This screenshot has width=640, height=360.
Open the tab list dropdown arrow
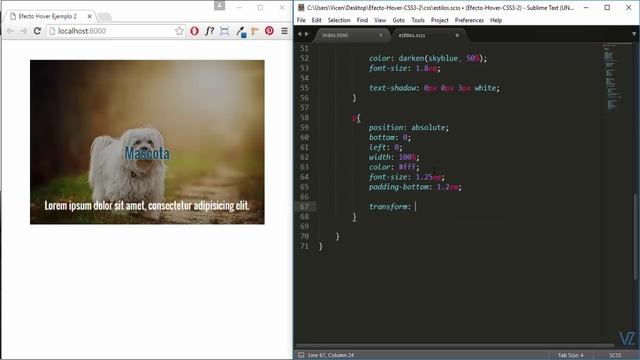[634, 34]
